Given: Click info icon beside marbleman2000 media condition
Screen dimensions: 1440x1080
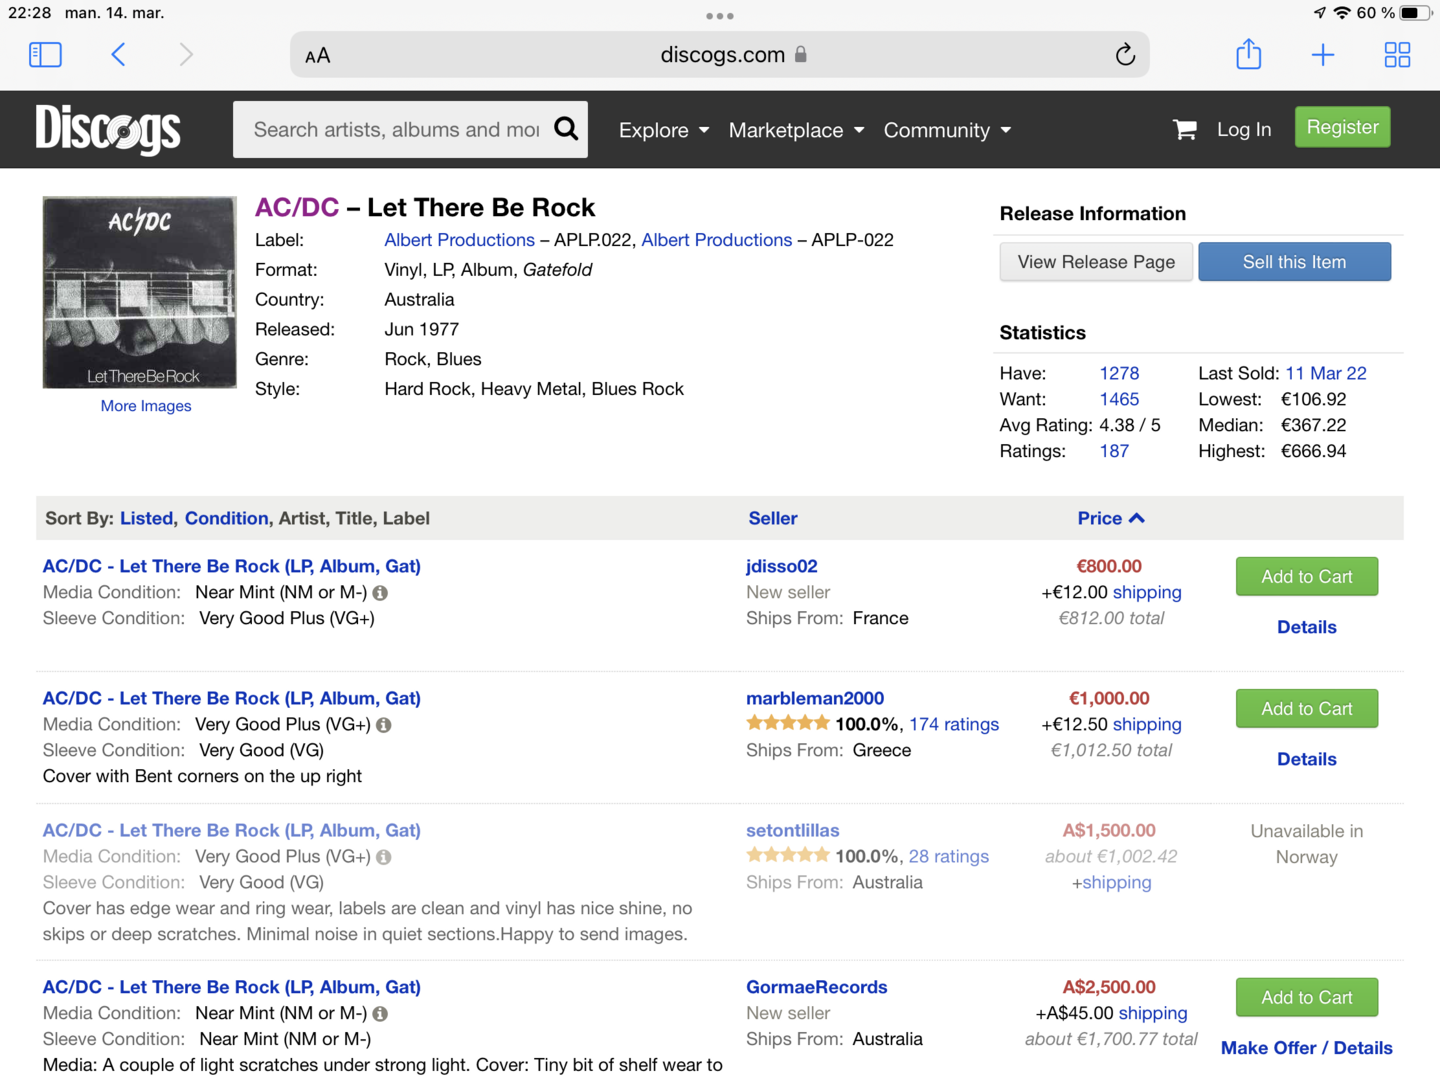Looking at the screenshot, I should tap(383, 725).
